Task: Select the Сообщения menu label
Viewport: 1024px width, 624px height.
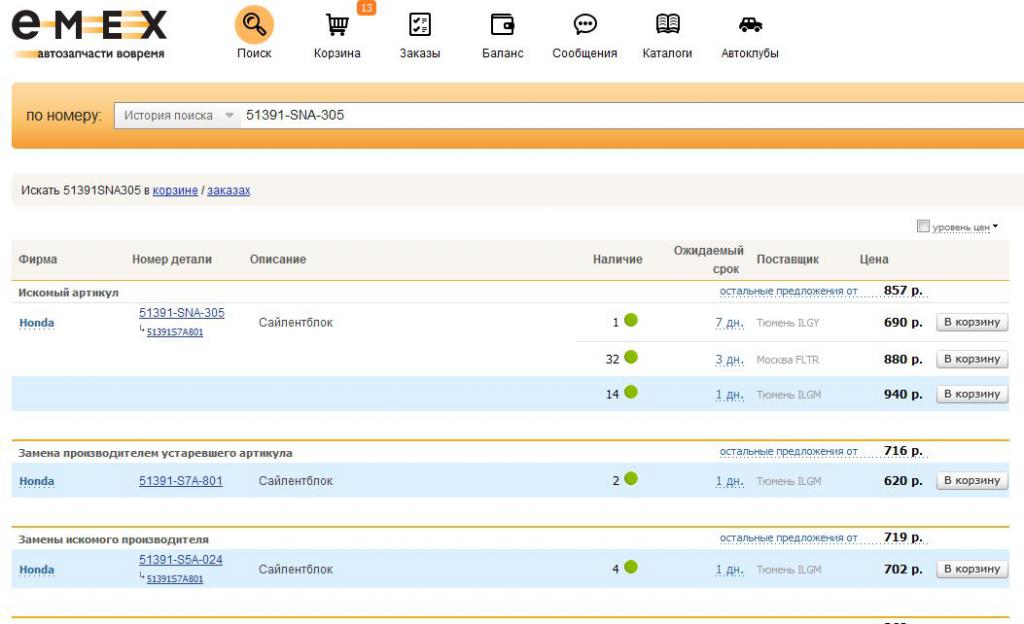Action: [x=584, y=54]
